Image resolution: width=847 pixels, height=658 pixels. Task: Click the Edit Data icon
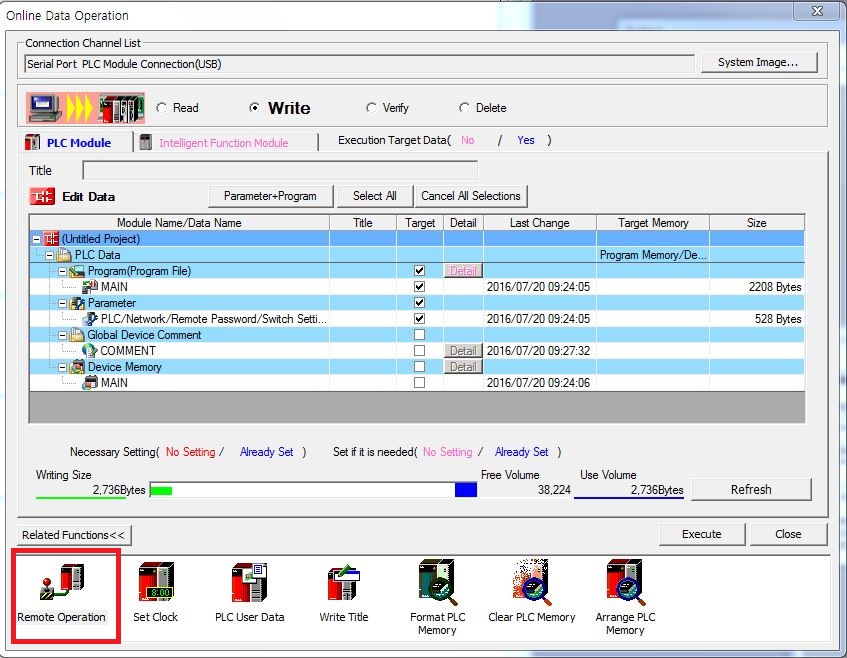[x=42, y=196]
